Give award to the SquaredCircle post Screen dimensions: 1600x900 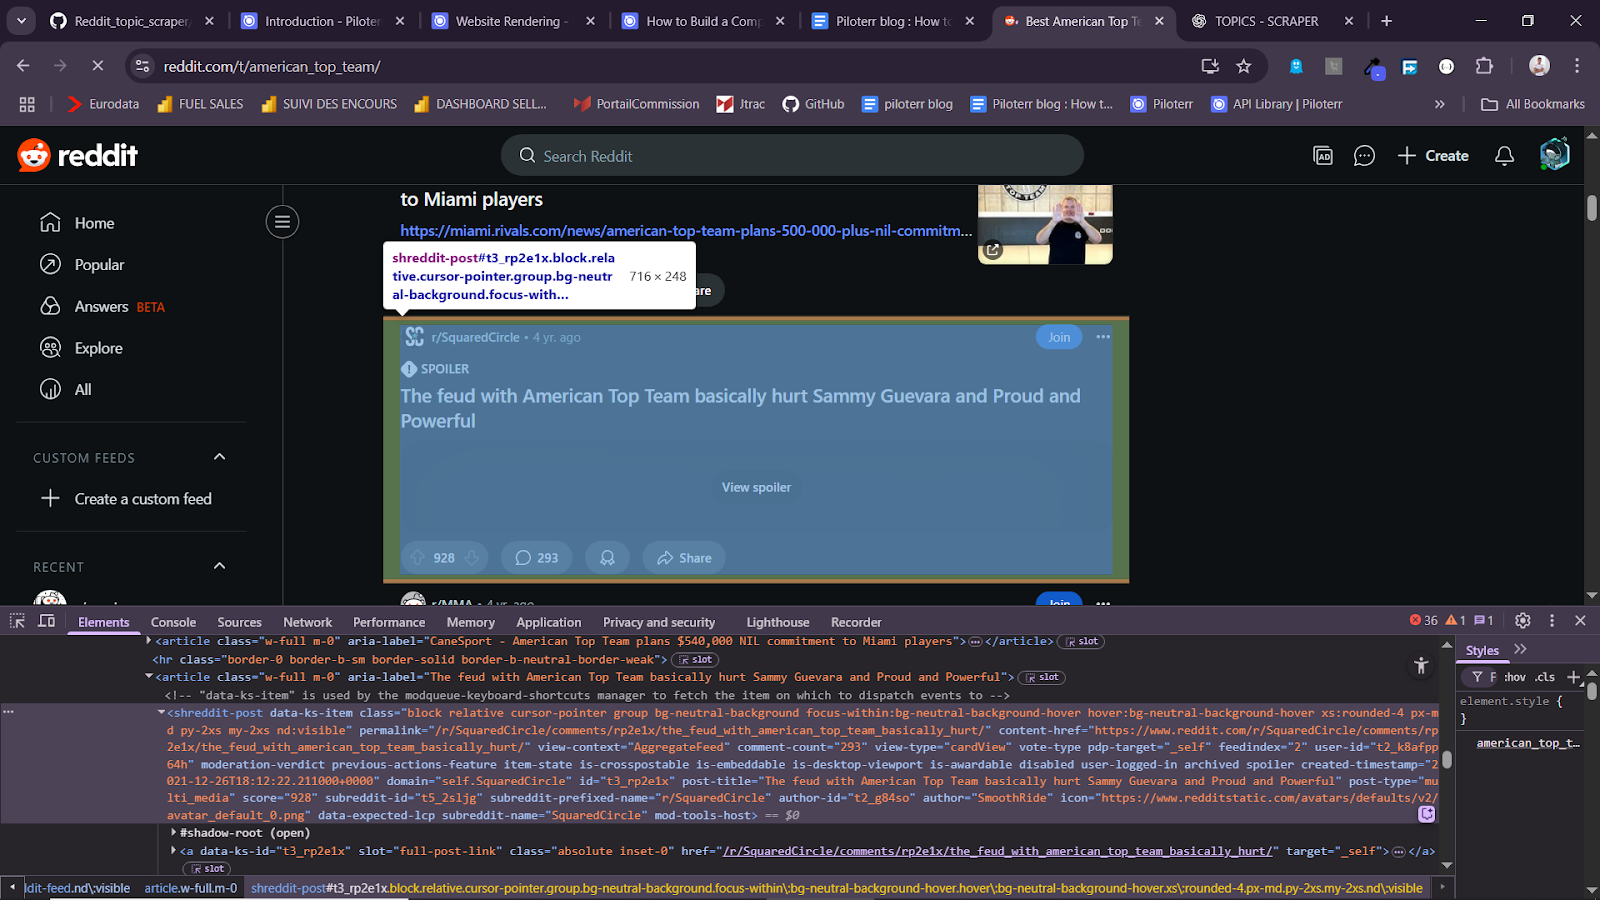[607, 558]
